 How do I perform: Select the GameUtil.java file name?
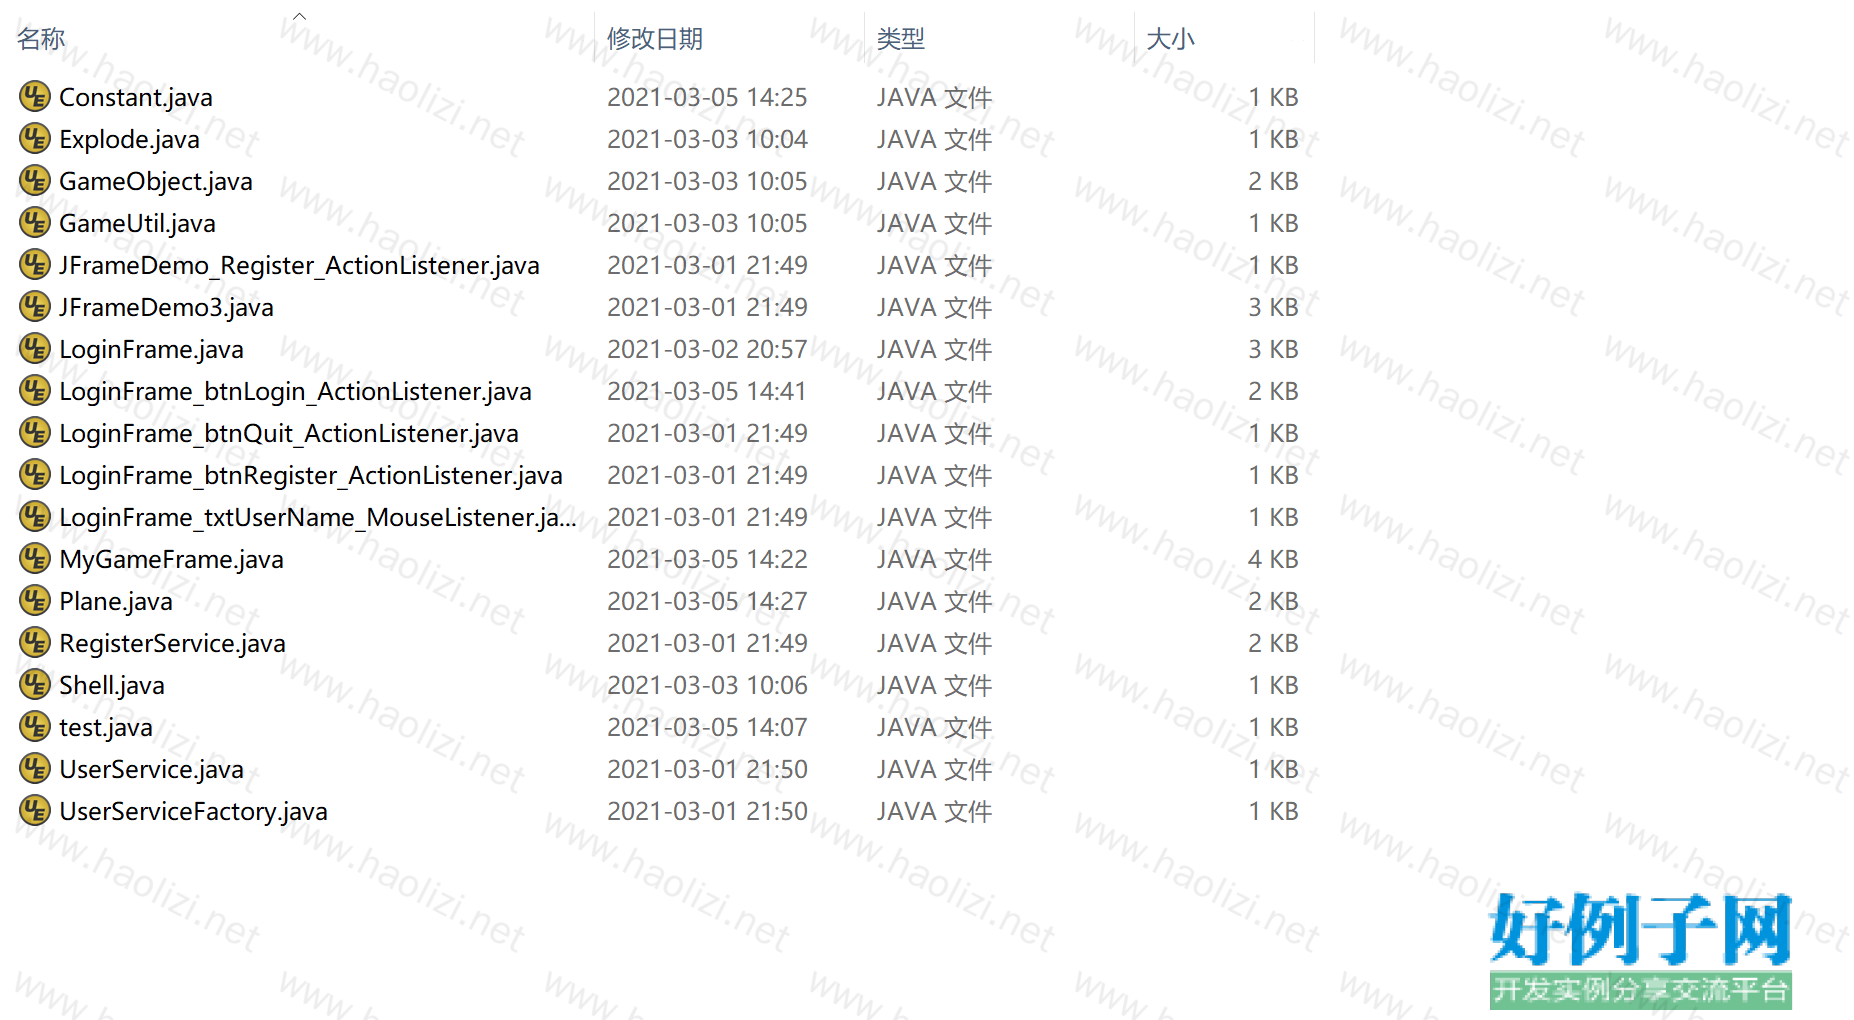click(x=137, y=223)
